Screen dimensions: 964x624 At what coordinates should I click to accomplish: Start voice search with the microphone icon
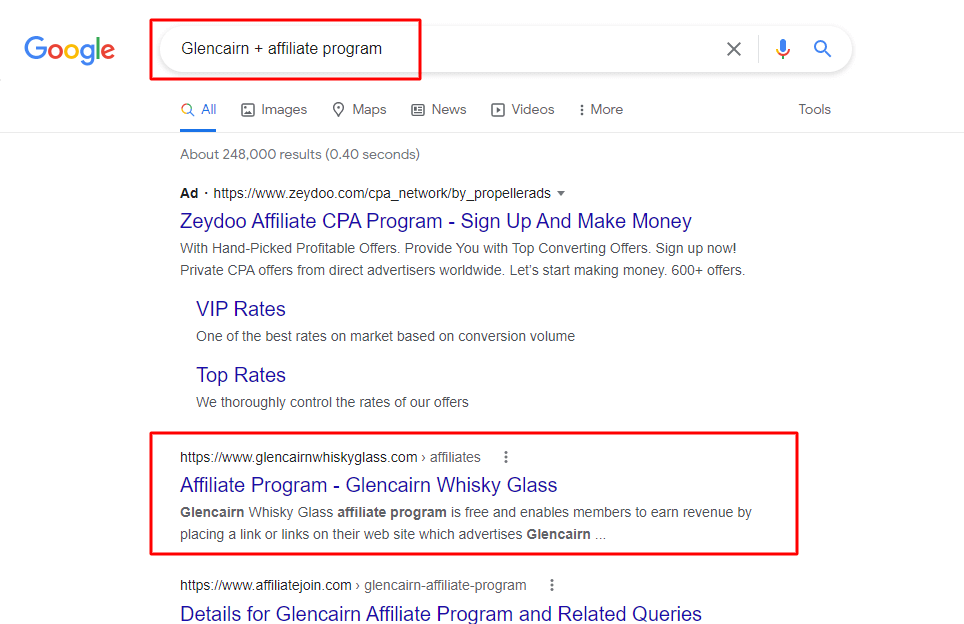[x=782, y=49]
